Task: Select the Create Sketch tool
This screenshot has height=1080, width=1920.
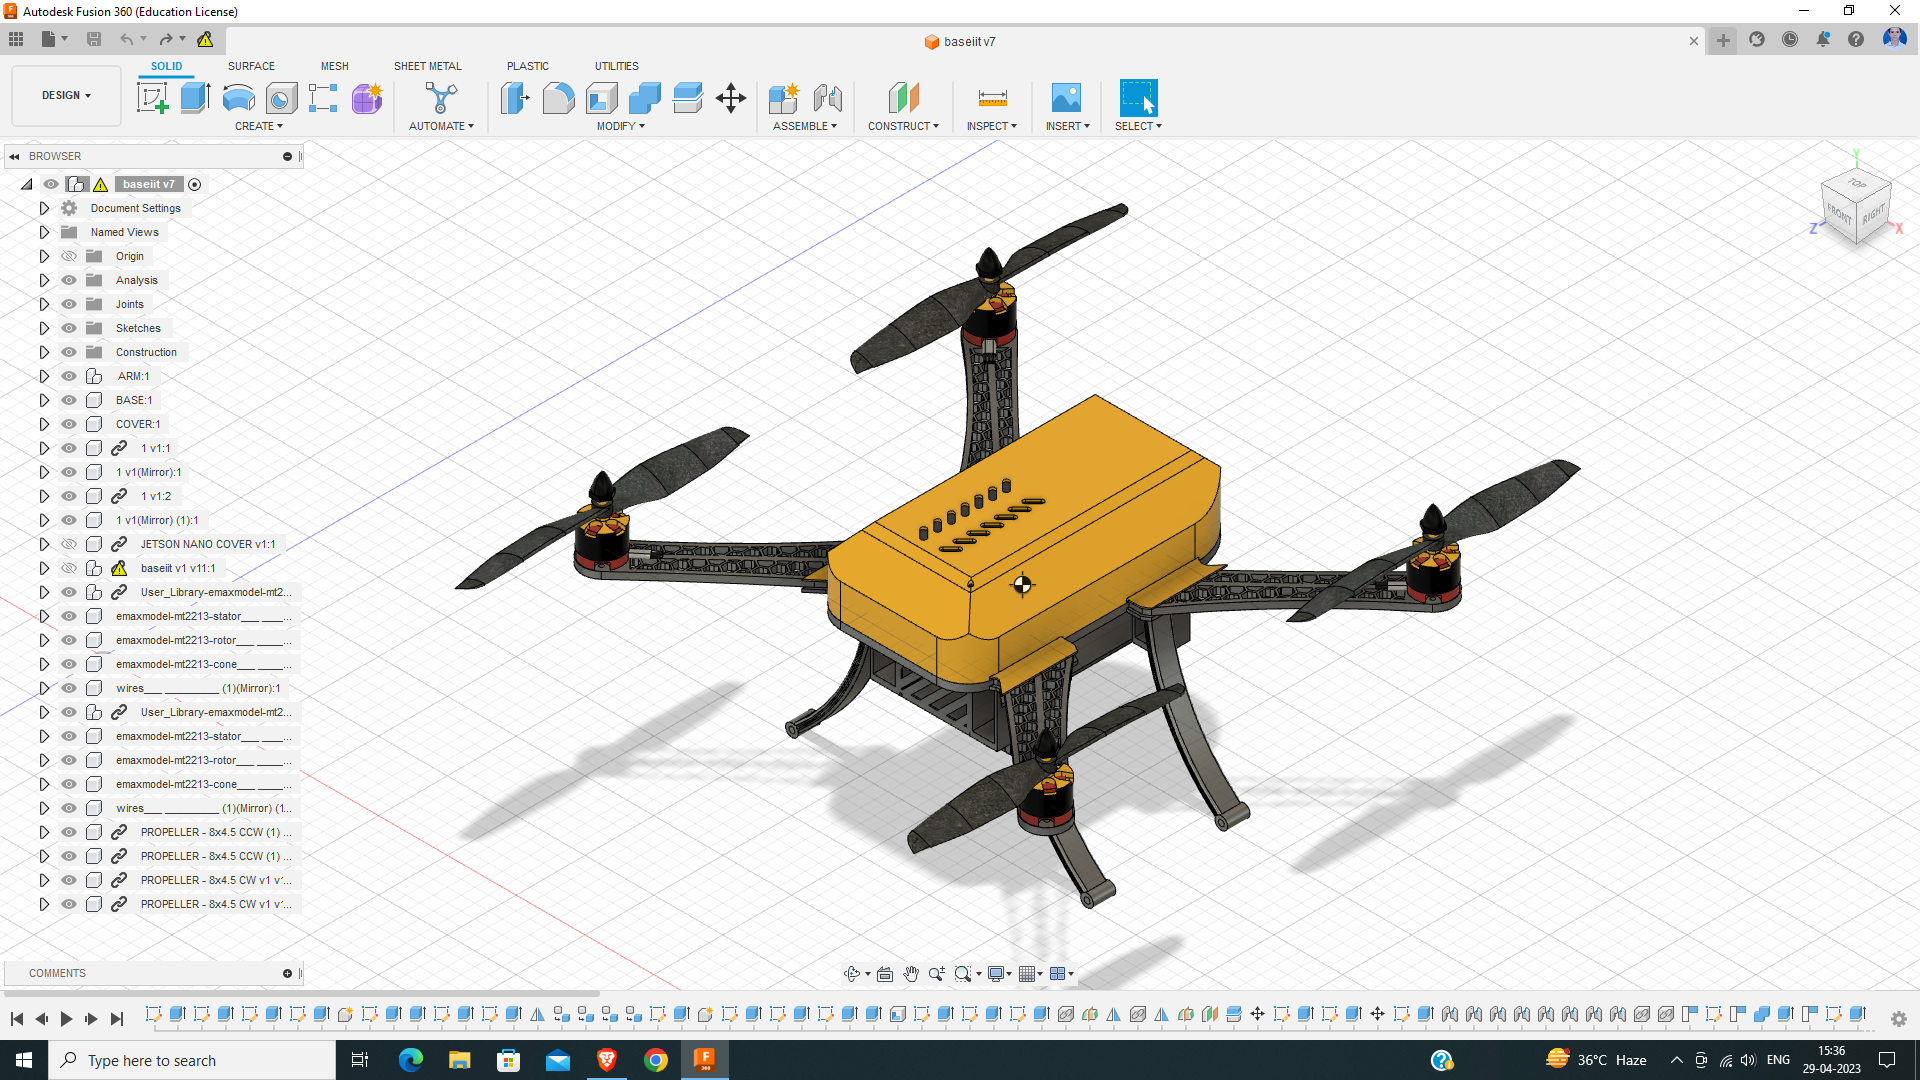Action: (x=152, y=98)
